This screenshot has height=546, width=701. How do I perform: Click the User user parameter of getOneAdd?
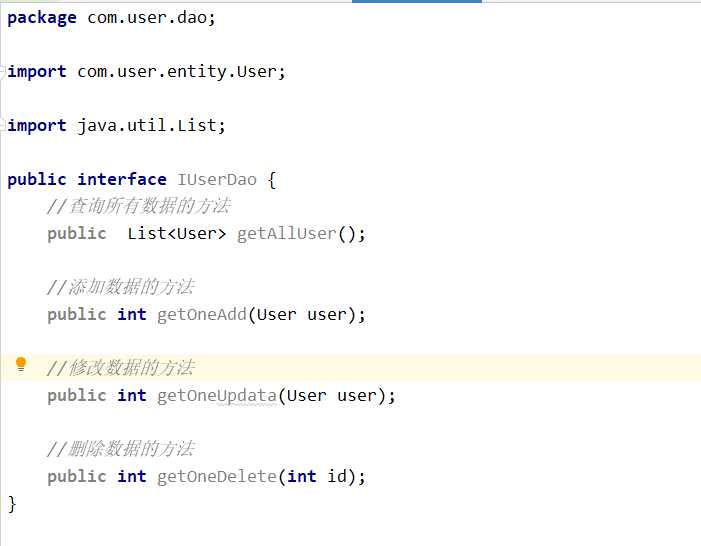click(x=301, y=315)
